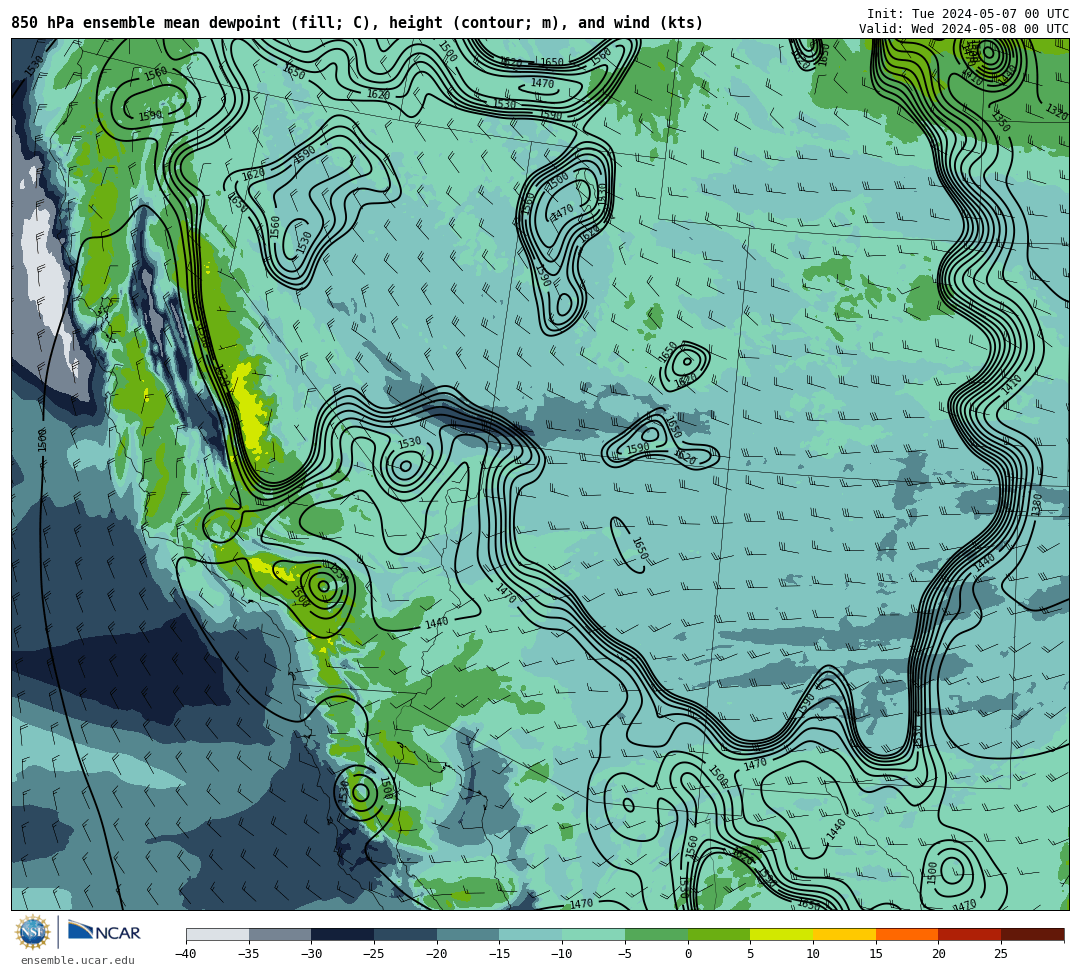Screen dimensions: 1080x973
Task: Click the amber swatch between 10 and 15
Action: 844,934
